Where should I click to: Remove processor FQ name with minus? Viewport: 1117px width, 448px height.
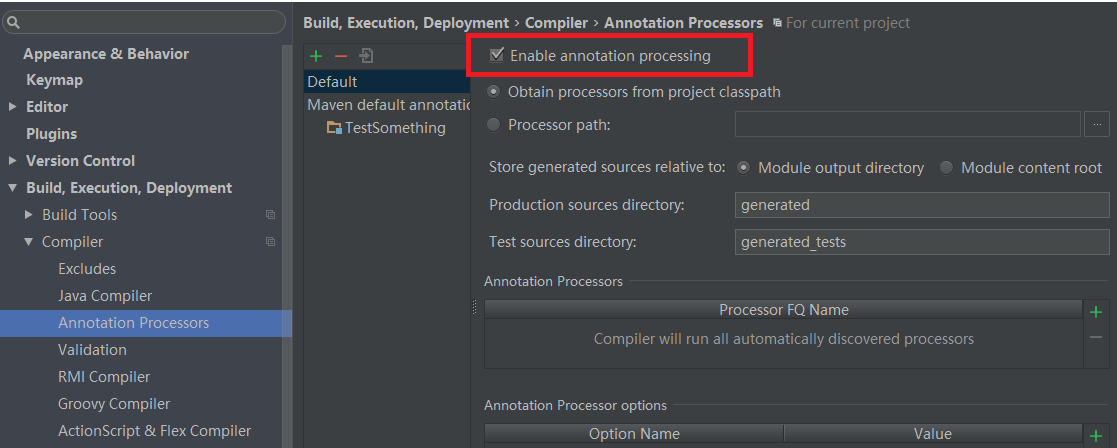tap(1096, 338)
